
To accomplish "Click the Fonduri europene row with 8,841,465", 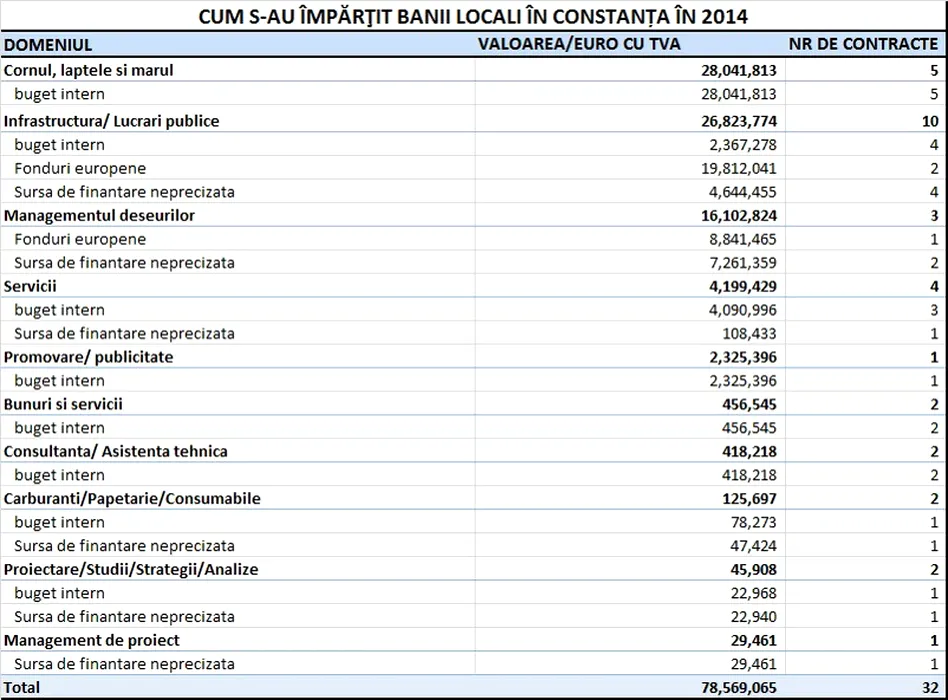I will coord(80,239).
